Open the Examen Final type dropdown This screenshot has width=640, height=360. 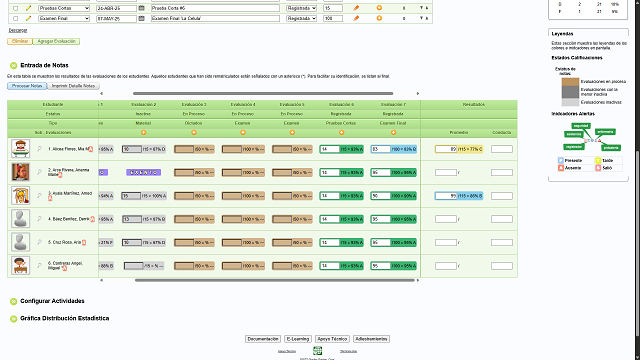click(x=64, y=18)
